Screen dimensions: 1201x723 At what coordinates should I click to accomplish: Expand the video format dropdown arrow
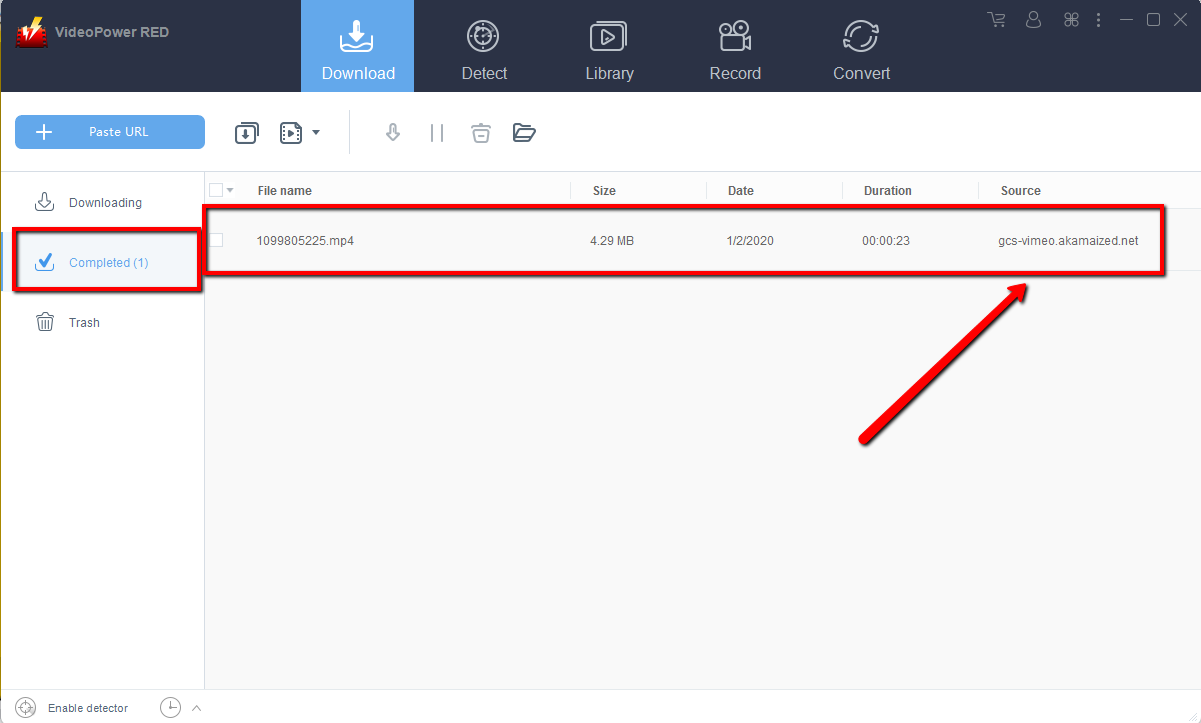coord(316,133)
